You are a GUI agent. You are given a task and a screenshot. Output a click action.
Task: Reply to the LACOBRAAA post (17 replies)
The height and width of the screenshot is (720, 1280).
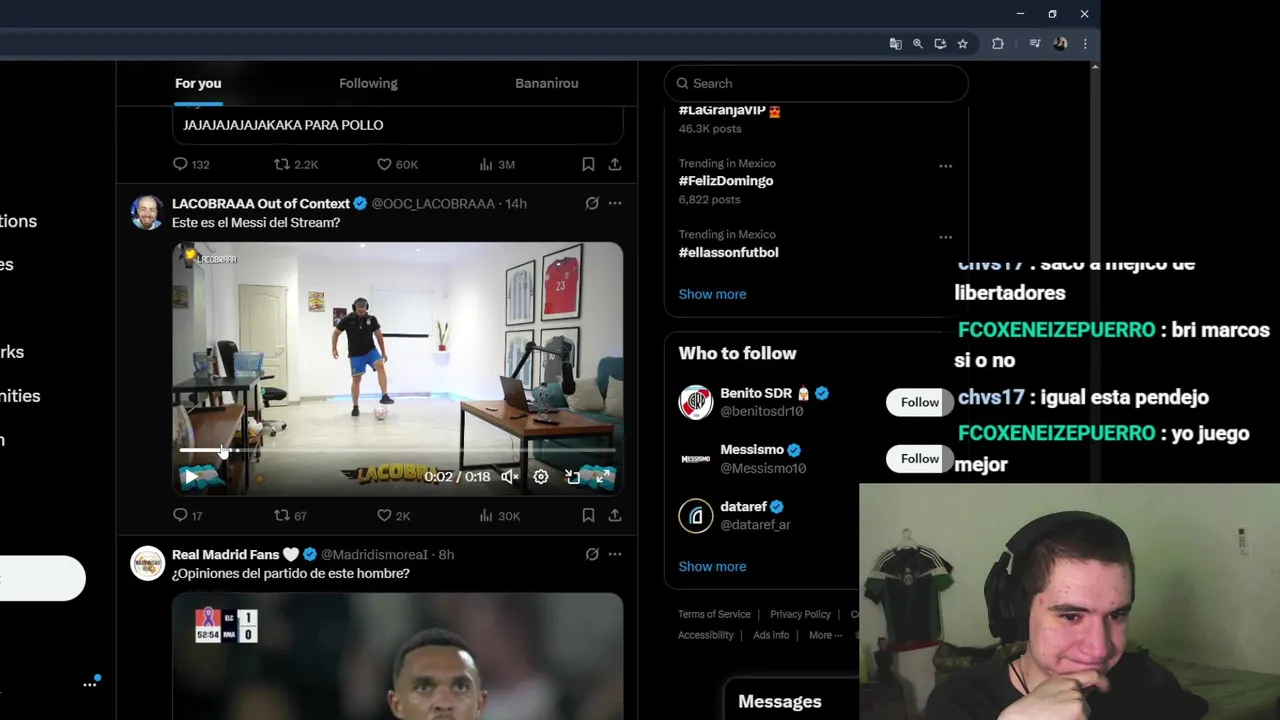point(187,515)
